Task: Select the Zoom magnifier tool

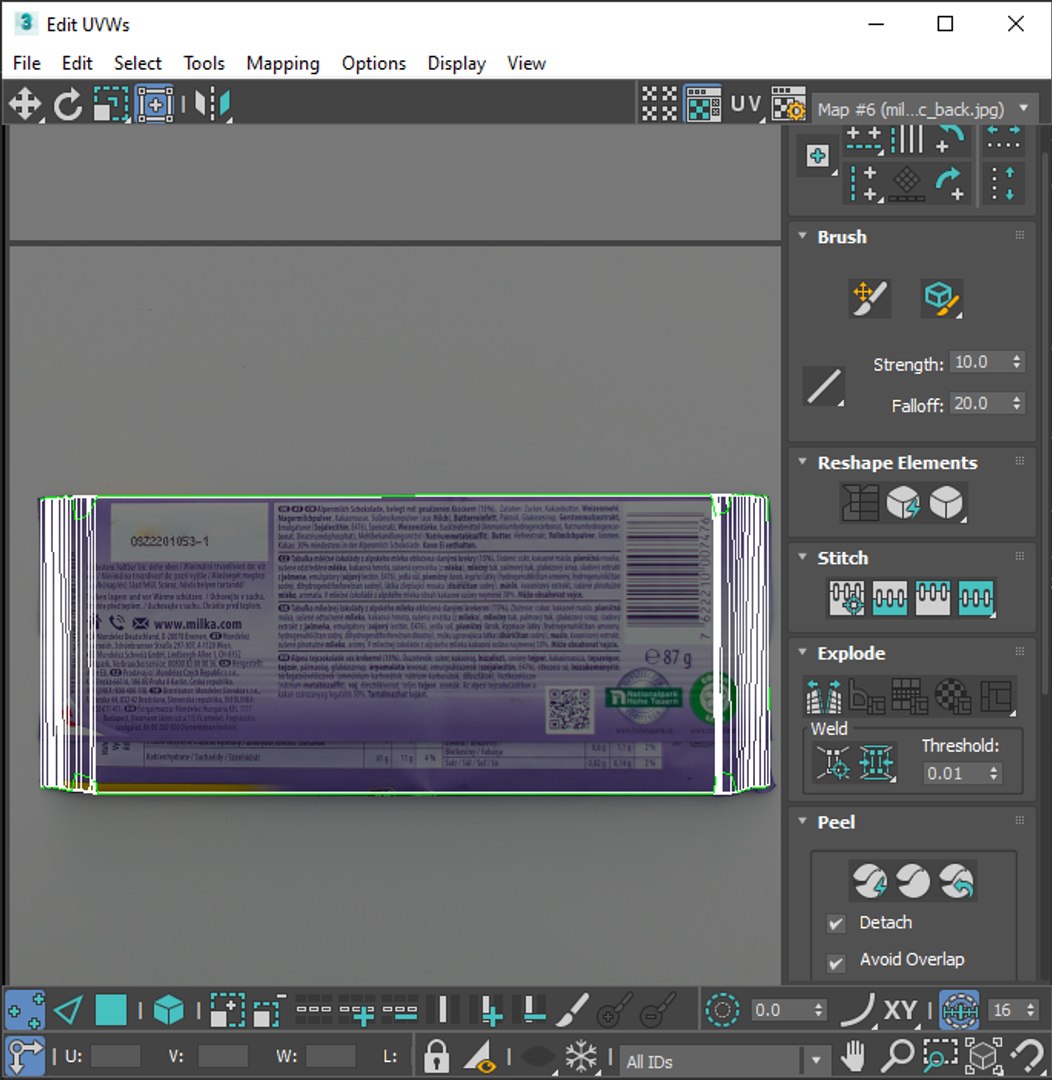Action: pos(898,1056)
